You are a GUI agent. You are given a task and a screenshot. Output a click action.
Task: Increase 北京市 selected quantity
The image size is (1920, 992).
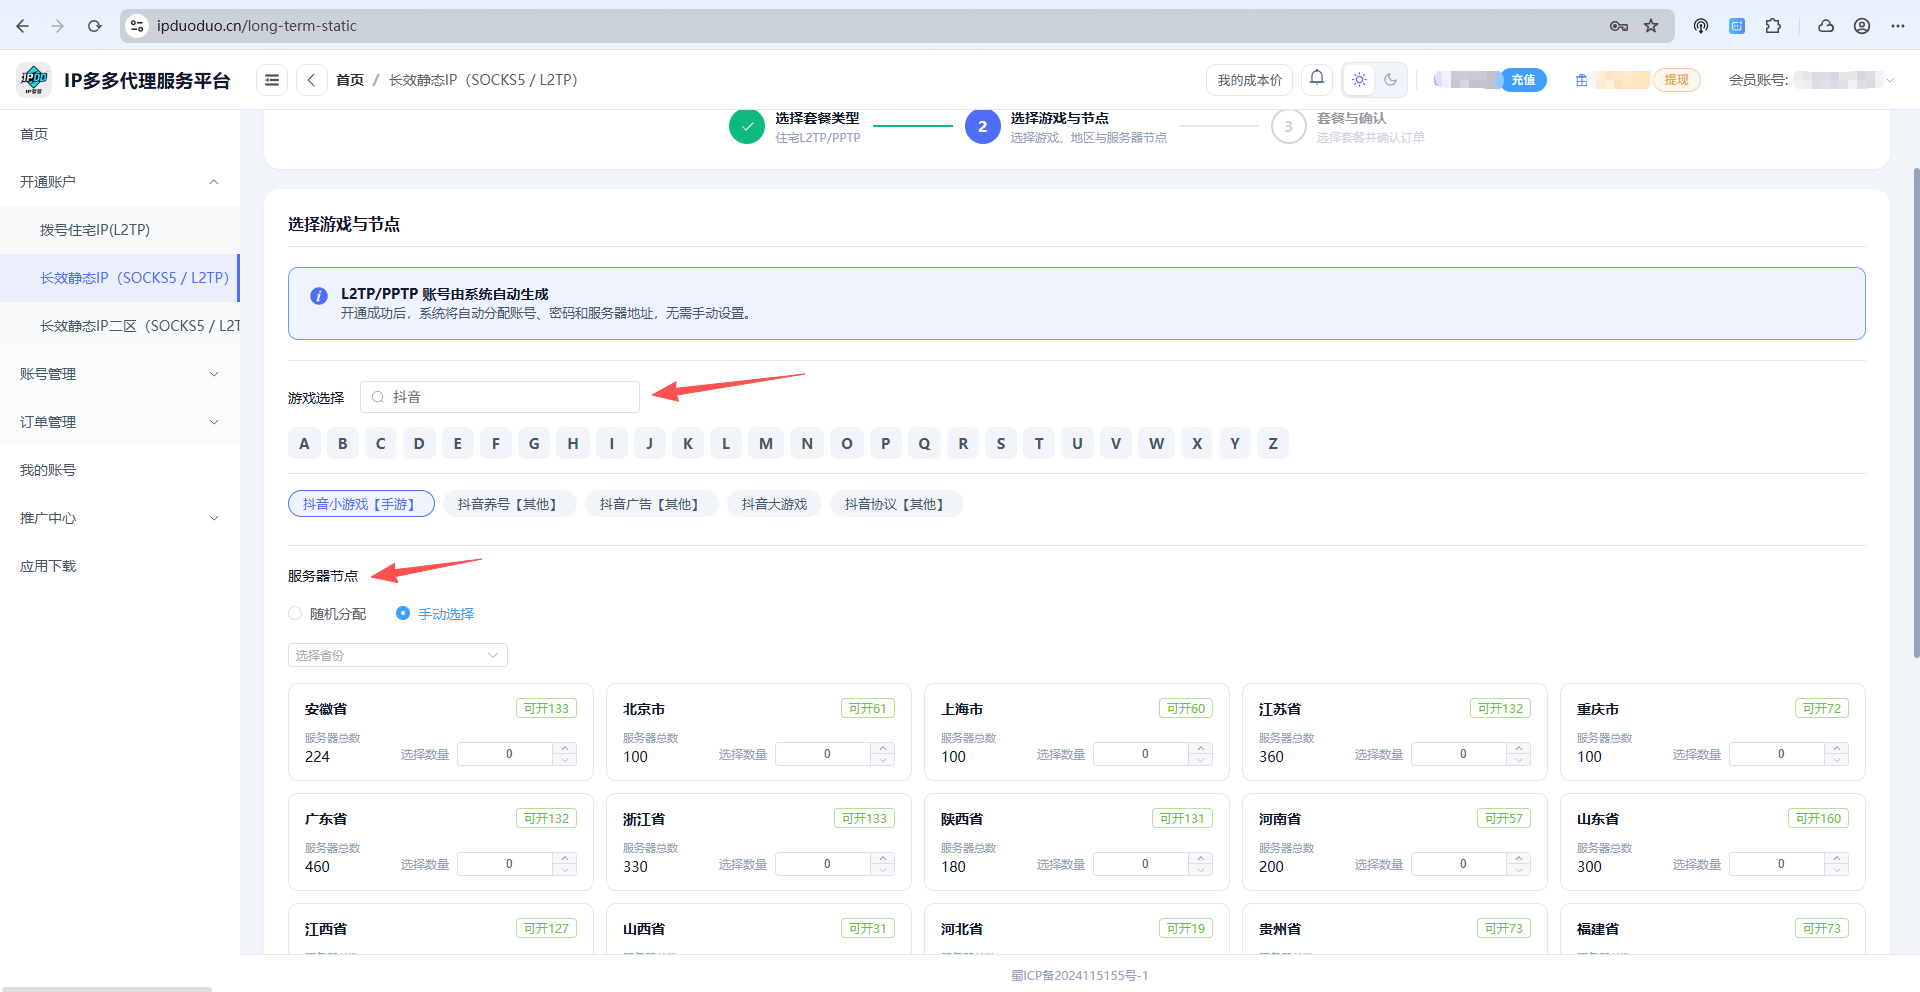[x=883, y=748]
